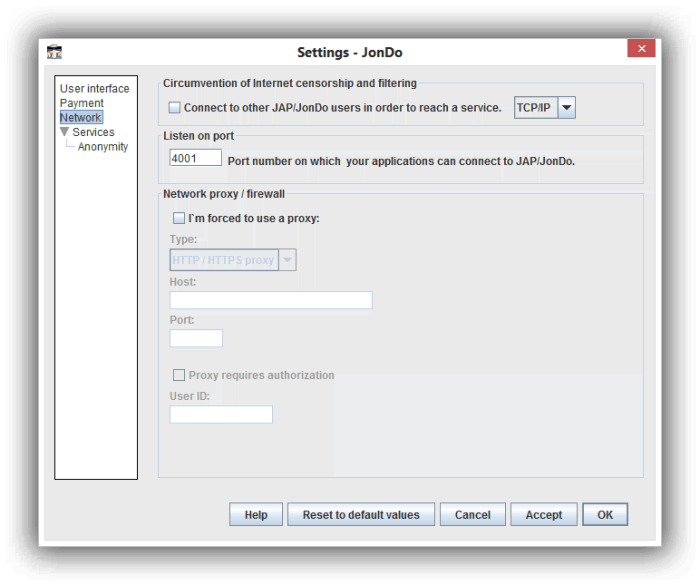This screenshot has height=585, width=700.
Task: Click 'Circumvention of Internet censorship and filtering' heading
Action: [290, 84]
